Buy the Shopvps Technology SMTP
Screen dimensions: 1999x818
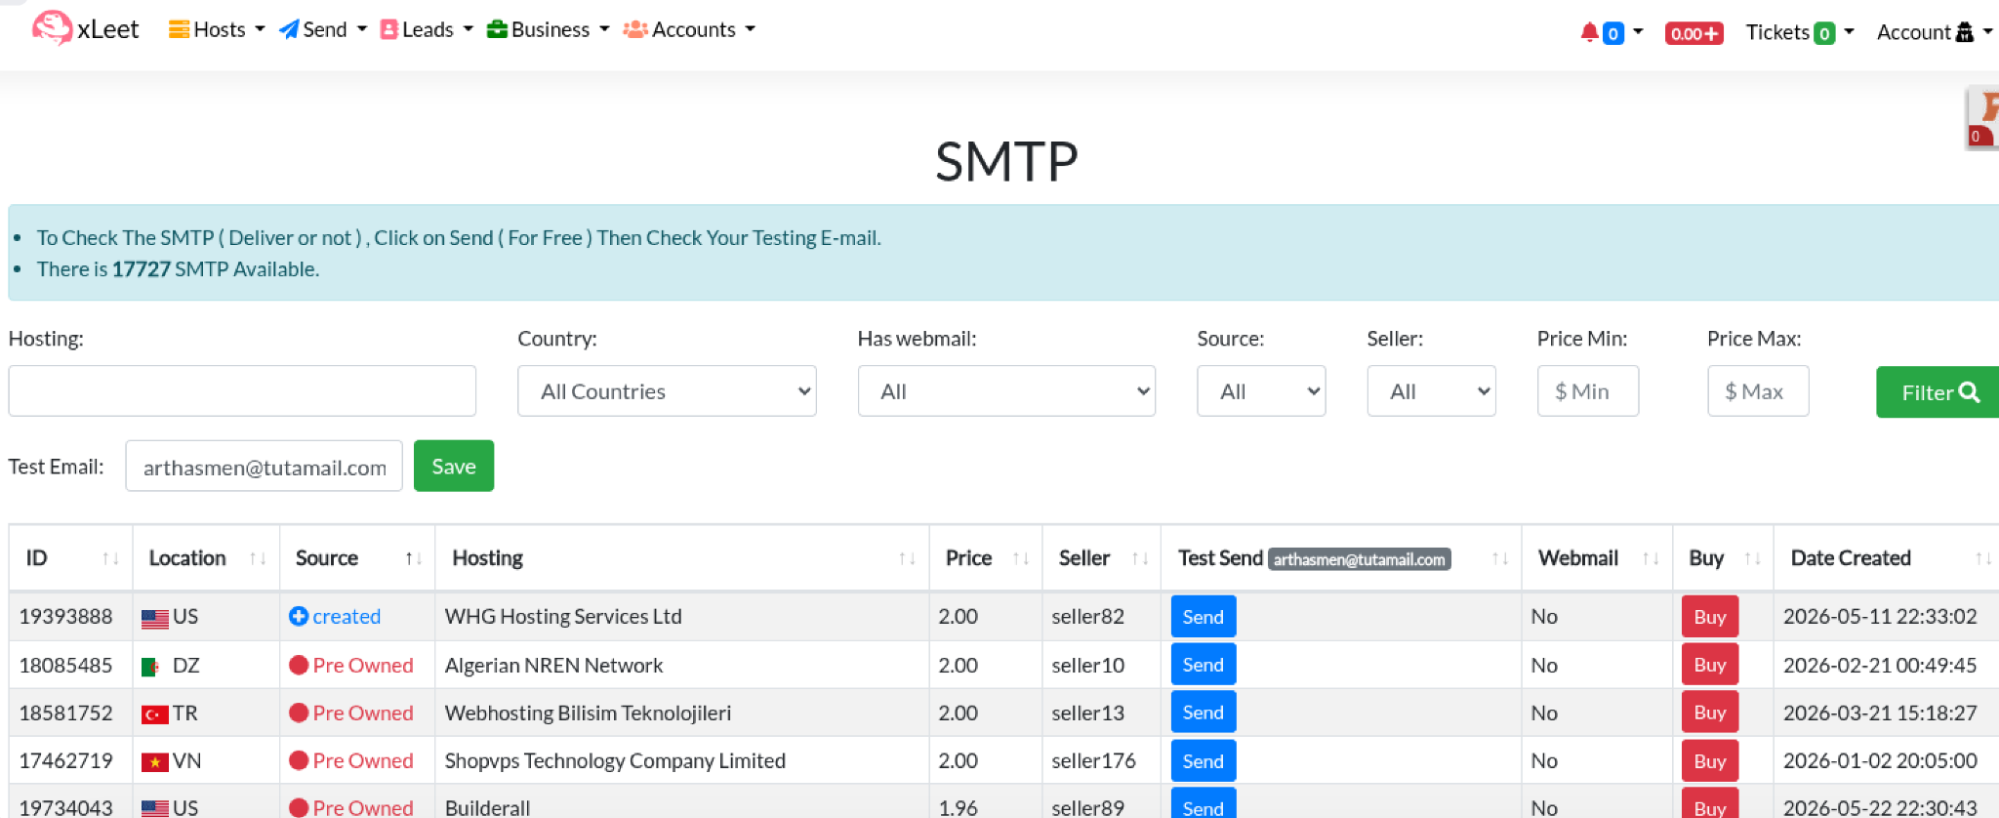click(1710, 761)
